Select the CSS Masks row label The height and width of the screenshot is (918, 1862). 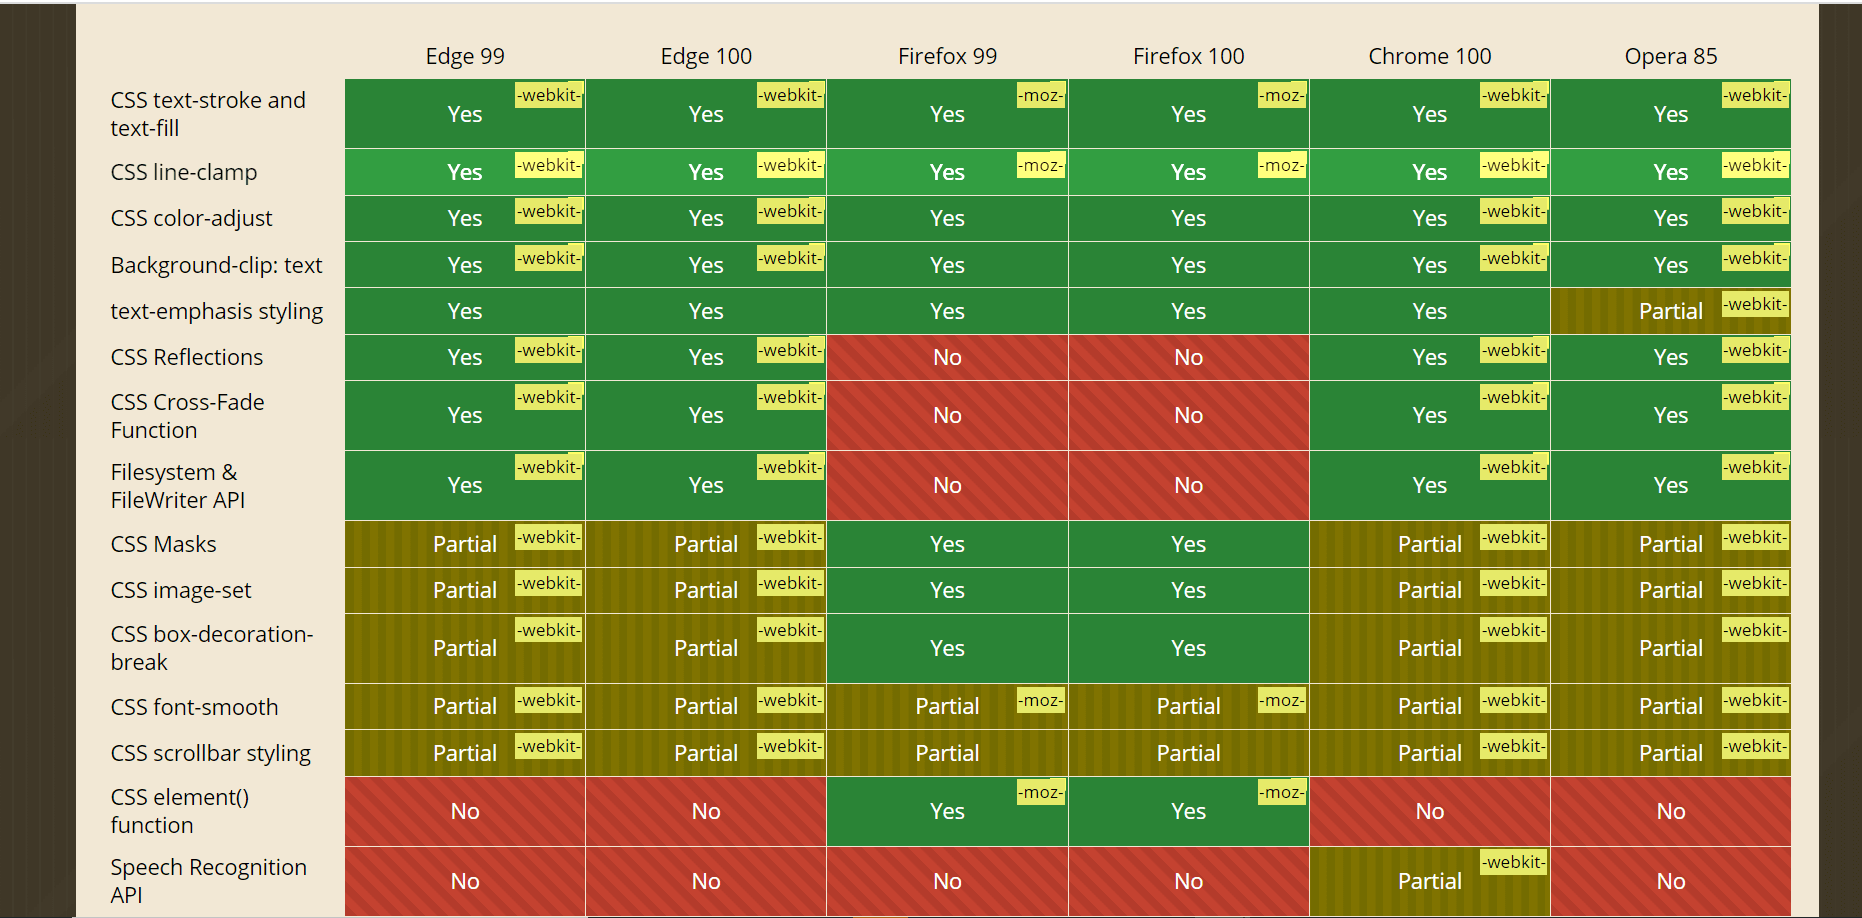[x=163, y=544]
